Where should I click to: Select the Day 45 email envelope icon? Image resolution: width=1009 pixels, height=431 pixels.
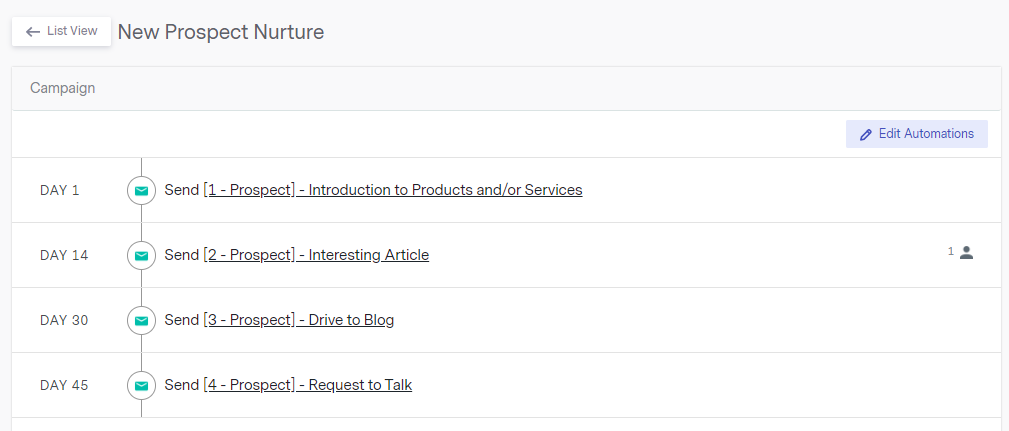pyautogui.click(x=141, y=385)
